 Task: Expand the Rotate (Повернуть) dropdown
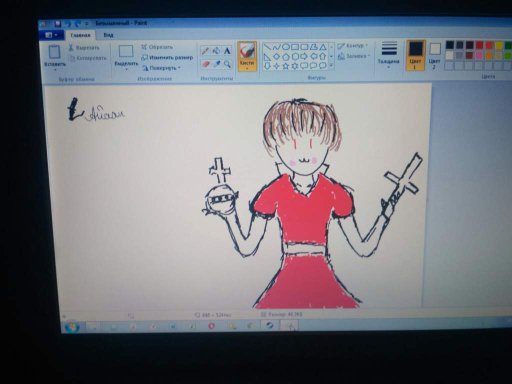pos(161,68)
